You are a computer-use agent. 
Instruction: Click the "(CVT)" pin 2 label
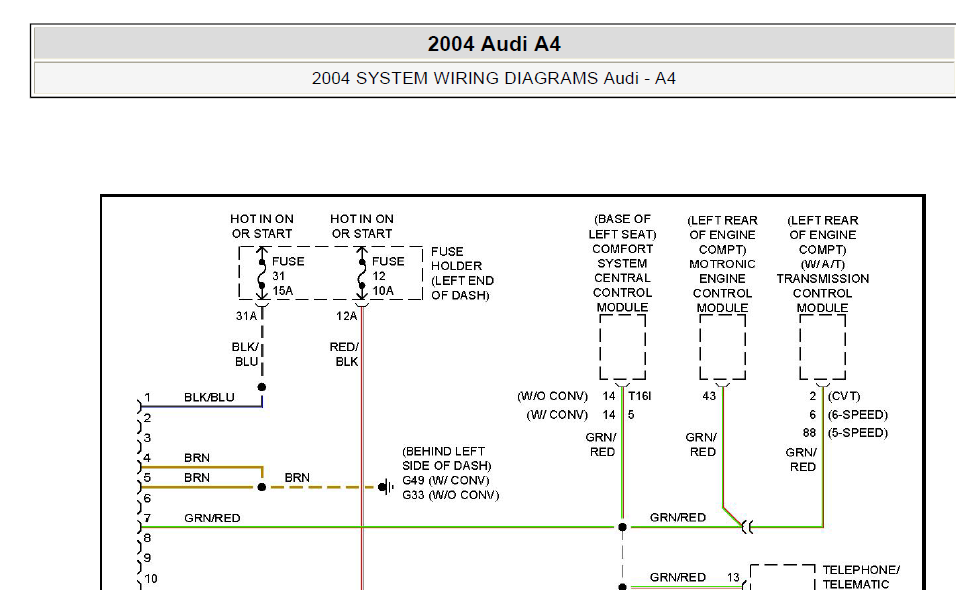844,396
